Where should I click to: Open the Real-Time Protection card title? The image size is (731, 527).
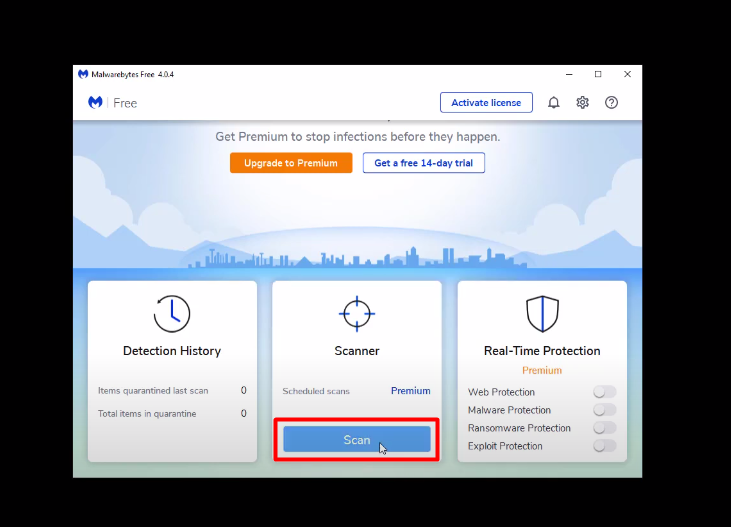(x=542, y=351)
